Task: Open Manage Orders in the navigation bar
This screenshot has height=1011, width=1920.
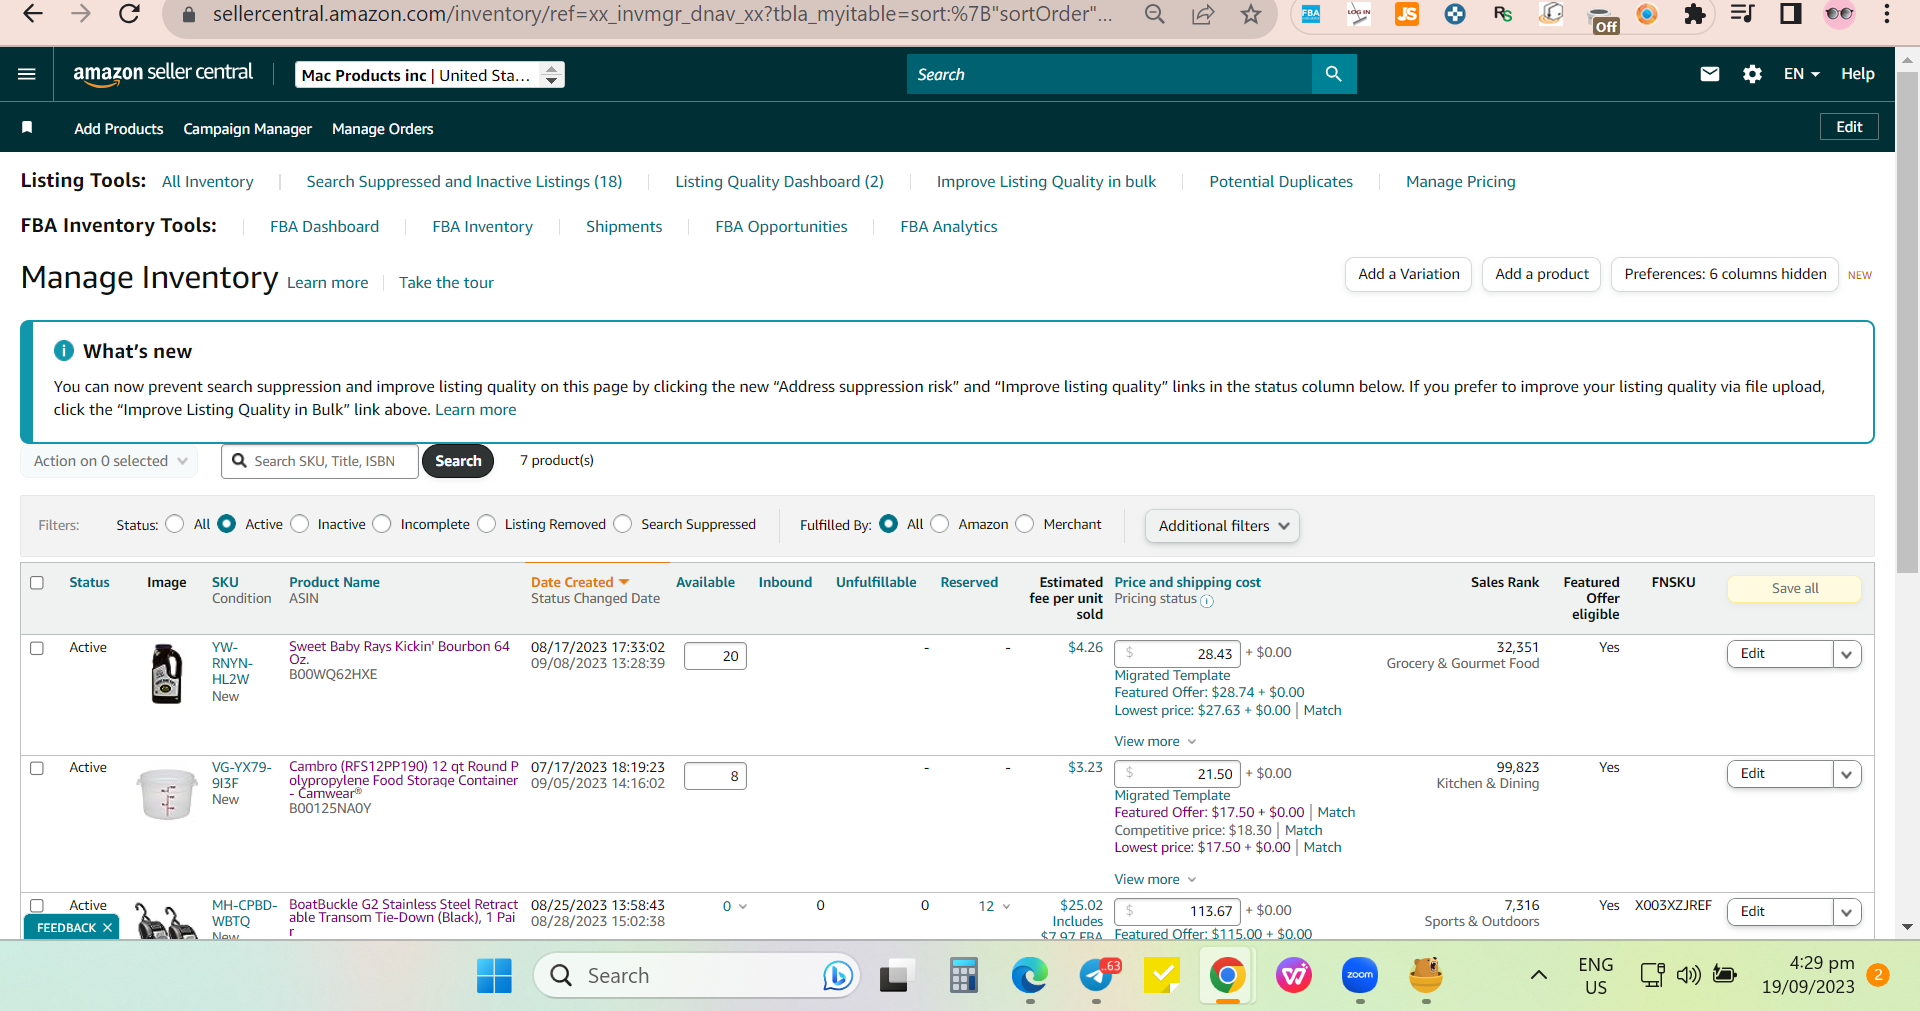Action: (383, 129)
